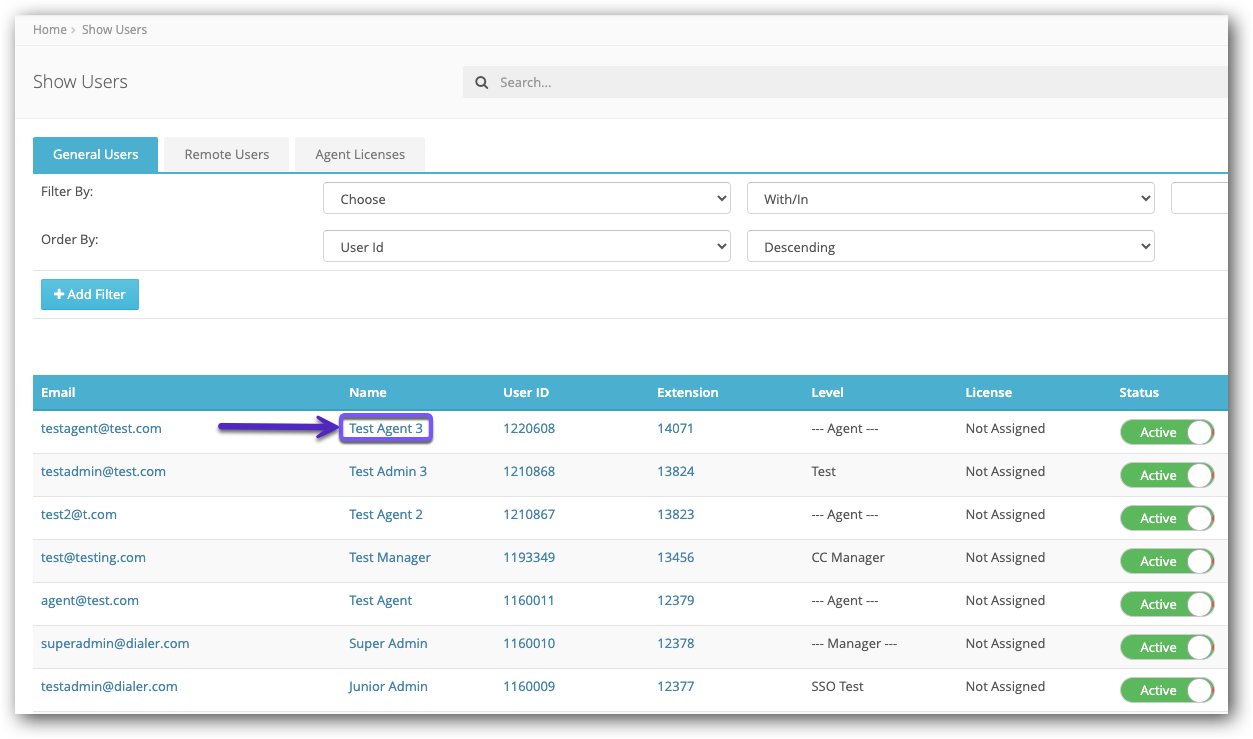This screenshot has height=739, width=1253.
Task: Expand the Filter By Choose dropdown
Action: coord(526,199)
